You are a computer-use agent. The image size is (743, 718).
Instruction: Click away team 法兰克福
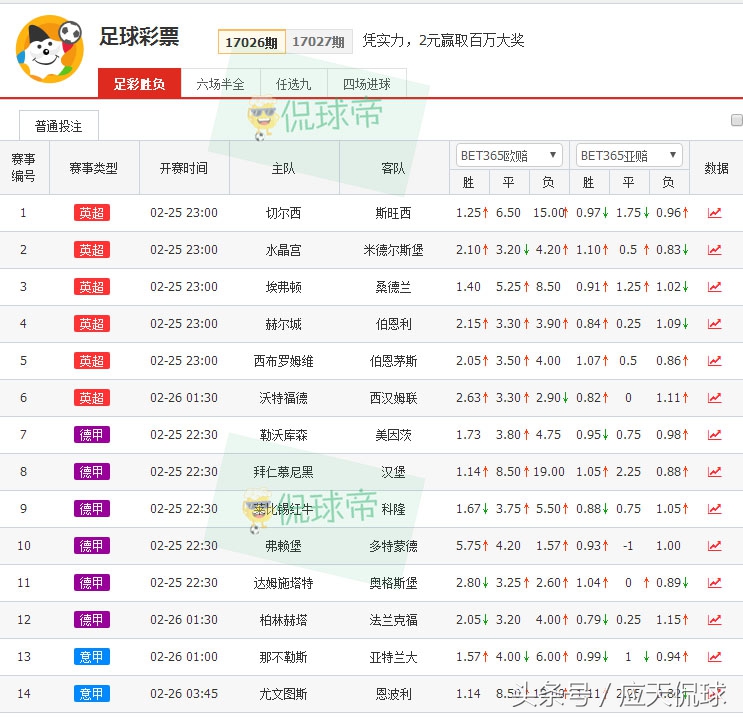393,619
